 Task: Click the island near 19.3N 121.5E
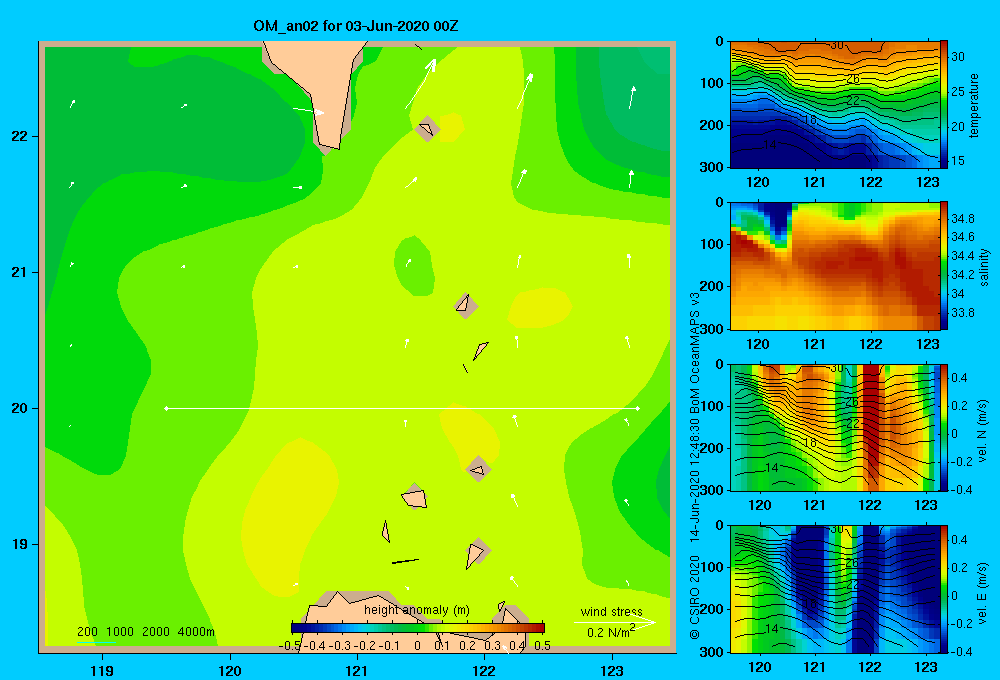point(415,497)
